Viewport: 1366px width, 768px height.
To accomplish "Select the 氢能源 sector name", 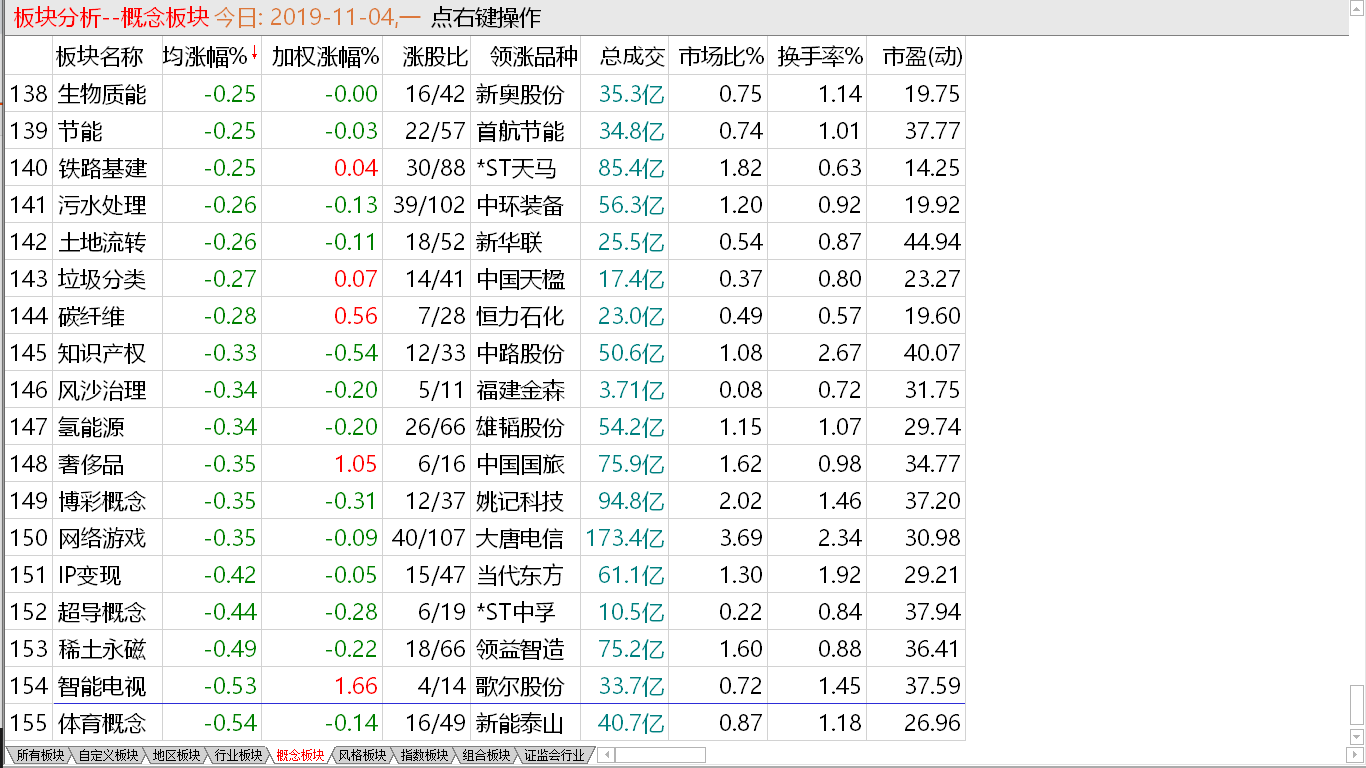I will [91, 427].
